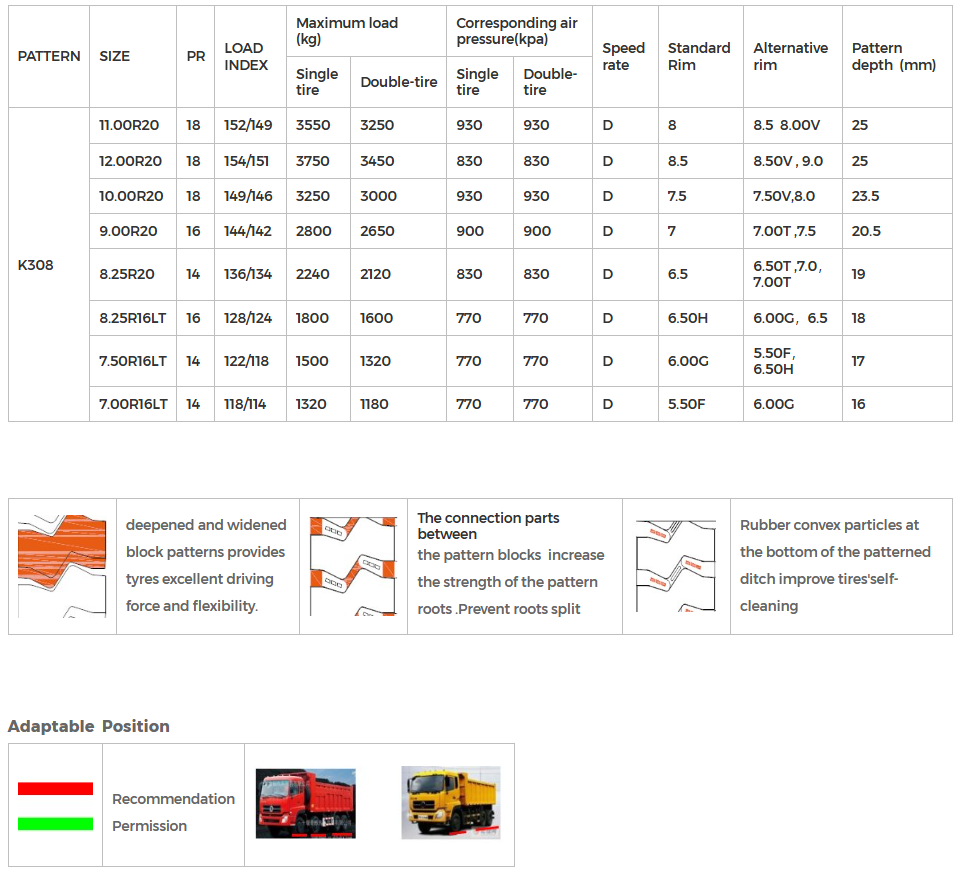The height and width of the screenshot is (874, 961).
Task: Click double-tire load 2120
Action: pyautogui.click(x=375, y=274)
